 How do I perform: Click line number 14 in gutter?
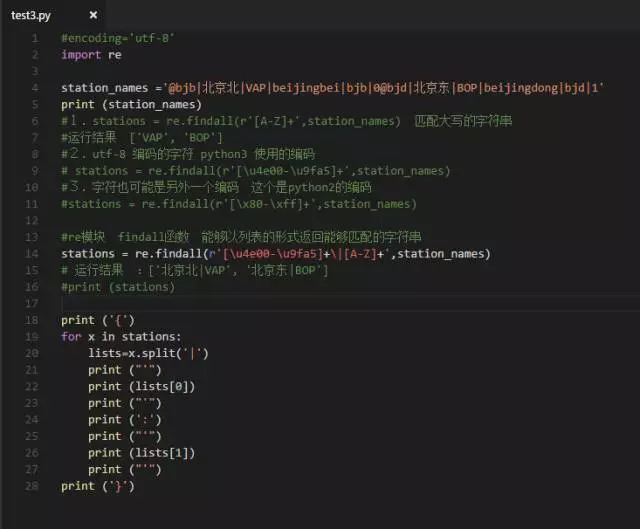32,254
